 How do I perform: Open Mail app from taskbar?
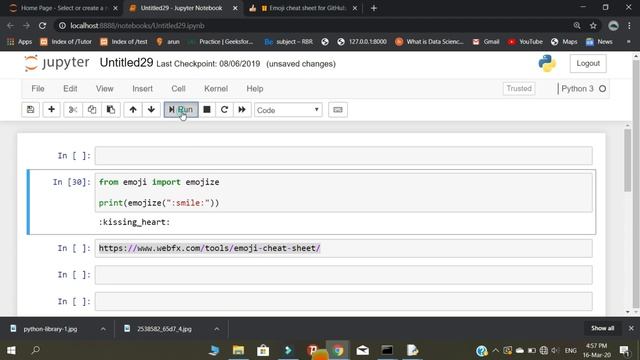(x=362, y=350)
